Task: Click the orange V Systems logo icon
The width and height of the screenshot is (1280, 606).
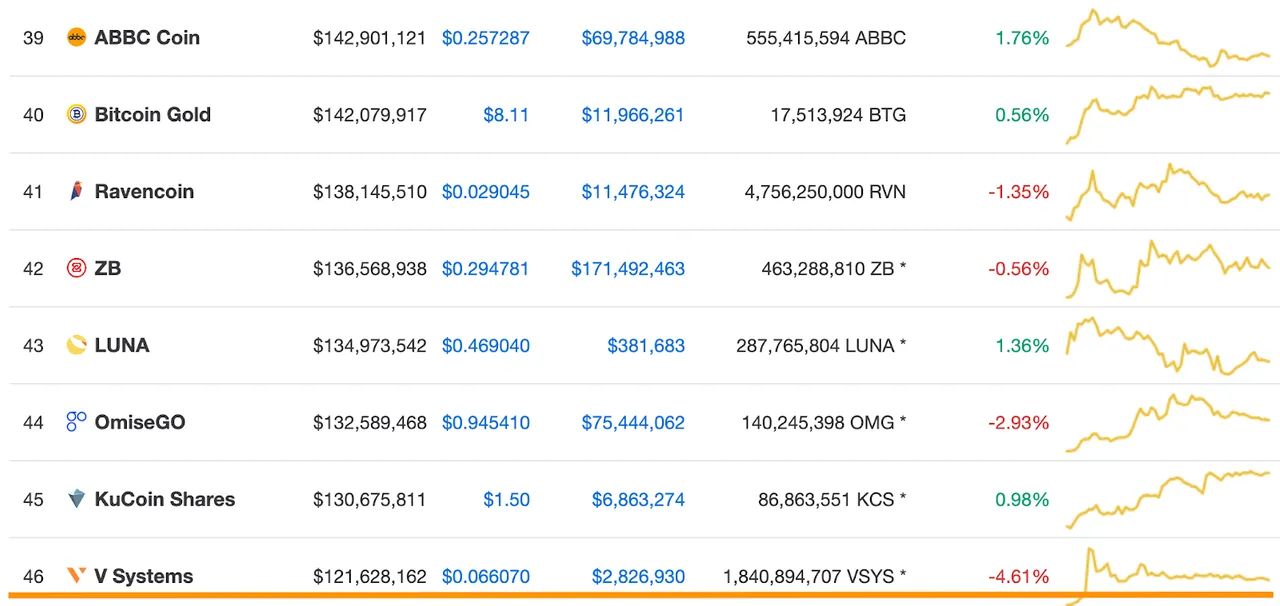Action: (x=76, y=576)
